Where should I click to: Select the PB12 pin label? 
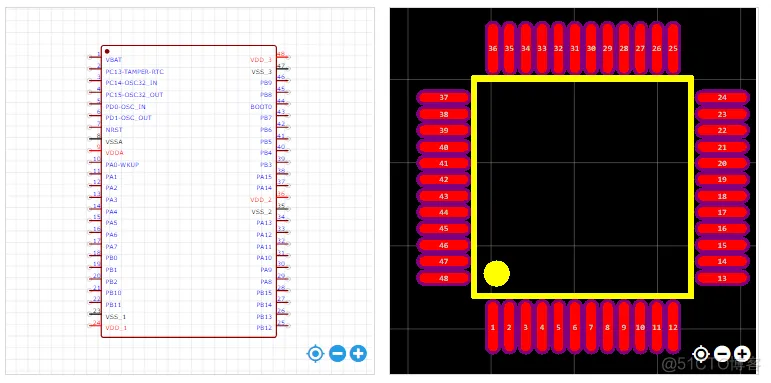tap(264, 328)
